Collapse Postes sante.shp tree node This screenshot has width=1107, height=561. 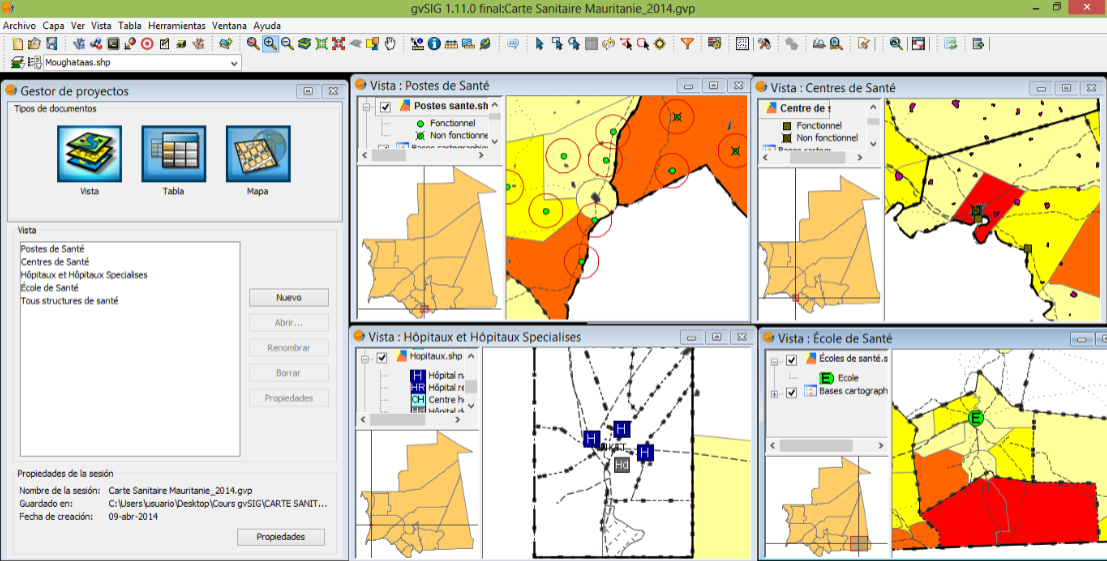click(367, 107)
